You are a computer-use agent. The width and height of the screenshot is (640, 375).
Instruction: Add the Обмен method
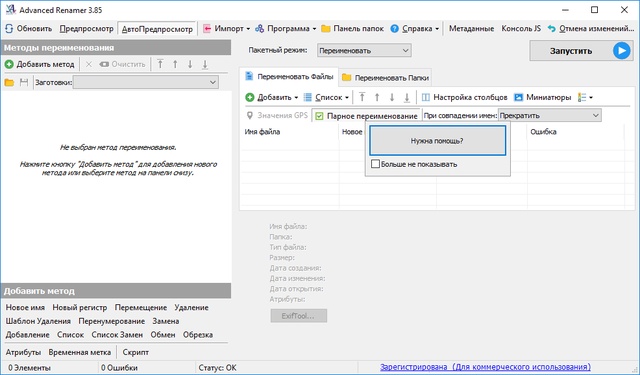pyautogui.click(x=163, y=335)
